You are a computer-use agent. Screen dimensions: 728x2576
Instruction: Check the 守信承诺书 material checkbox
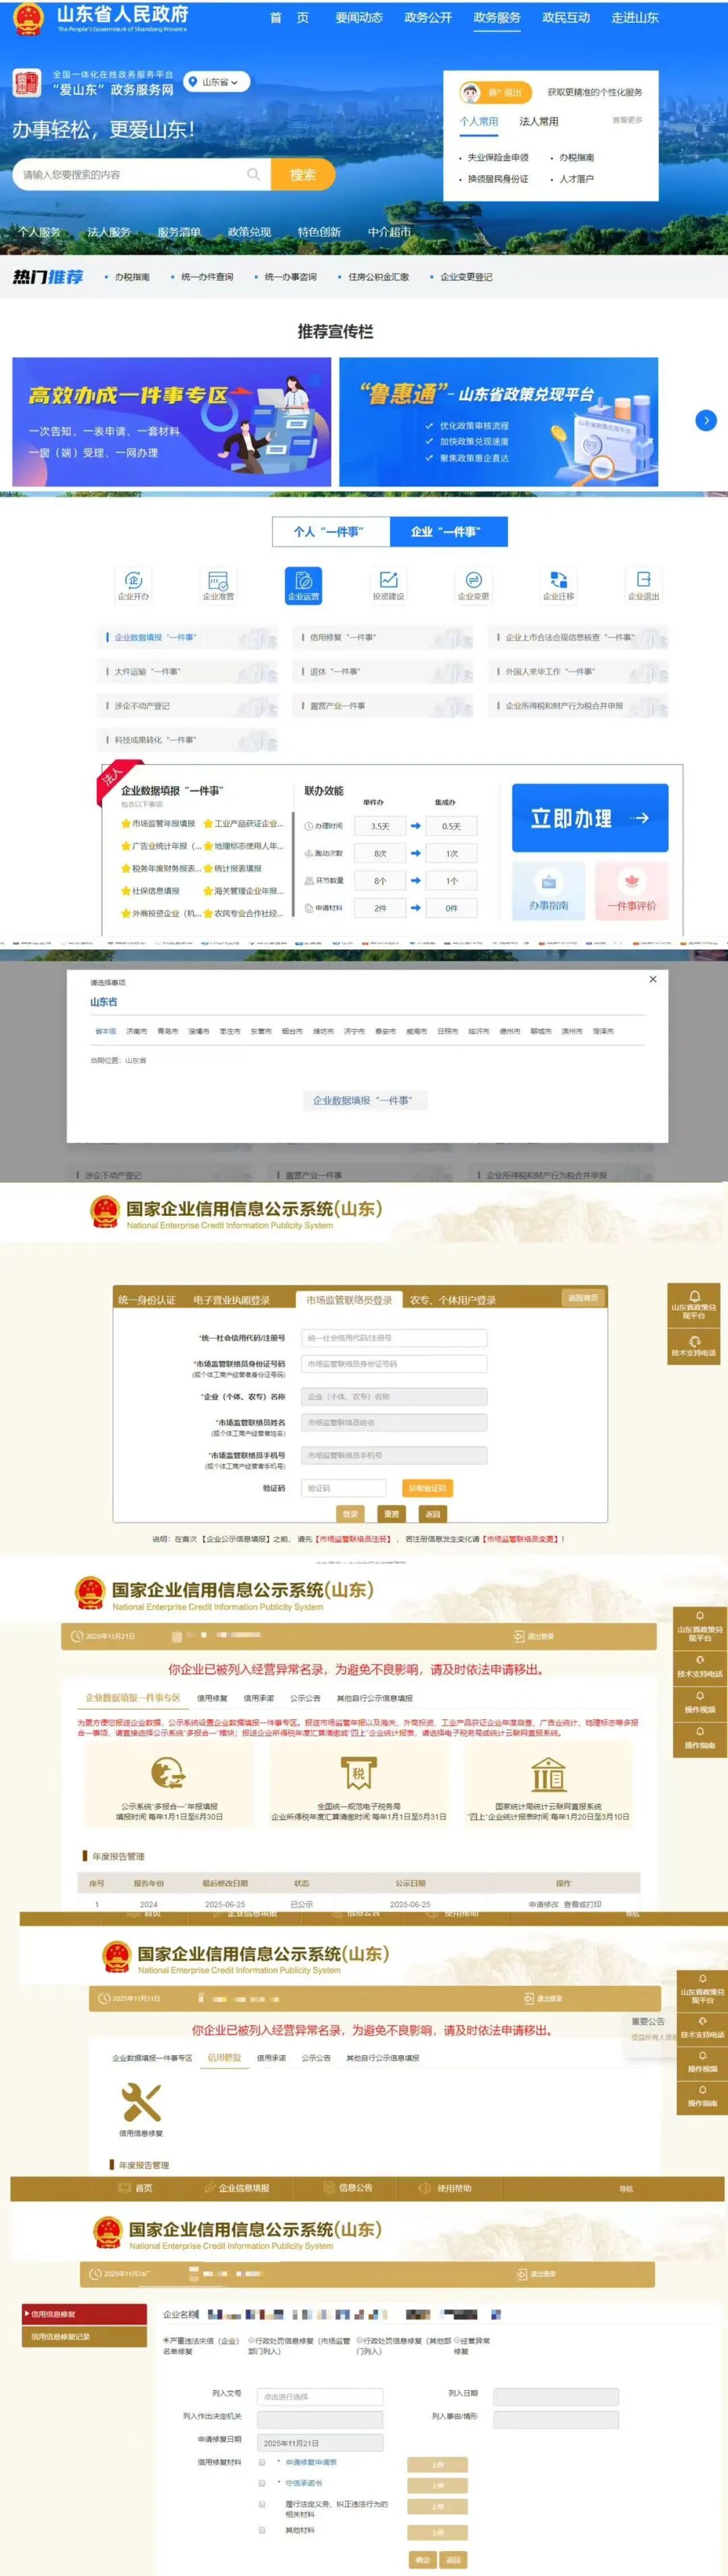tap(262, 2482)
